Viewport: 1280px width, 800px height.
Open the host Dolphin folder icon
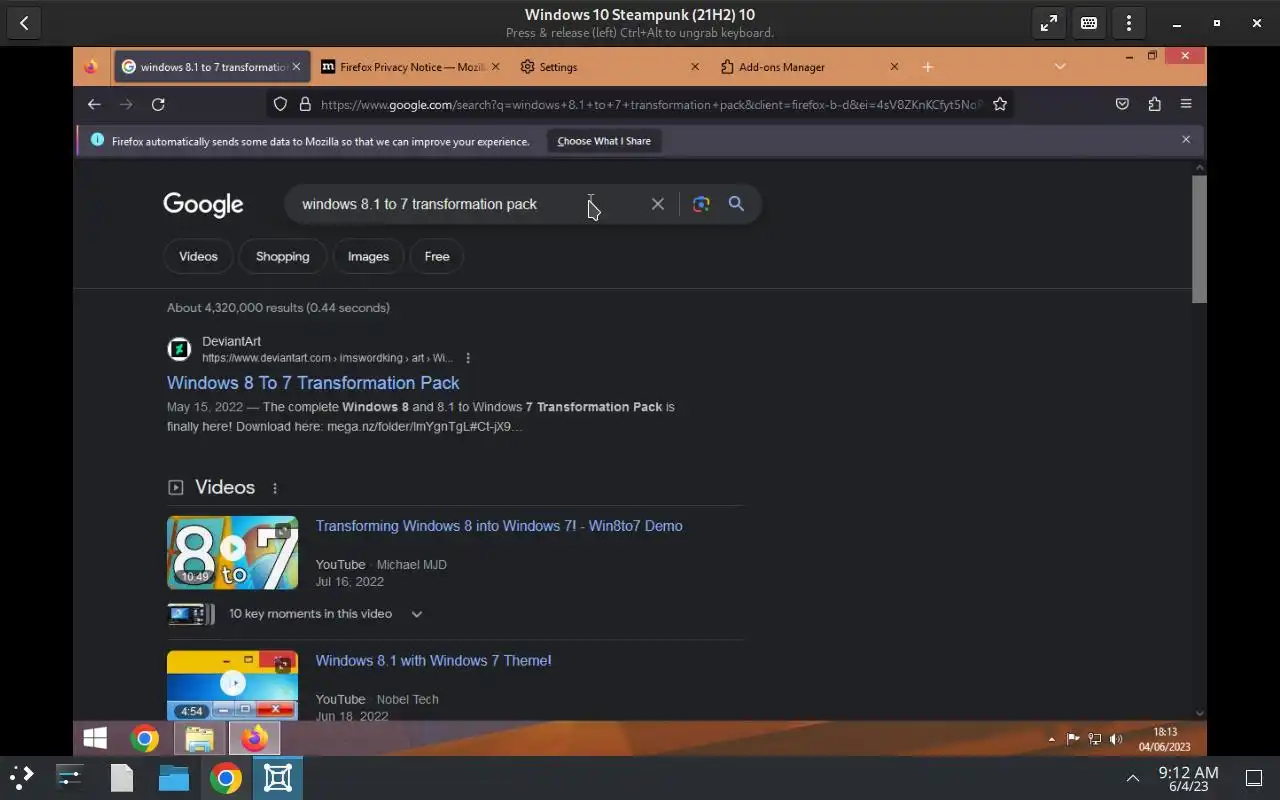[x=174, y=777]
